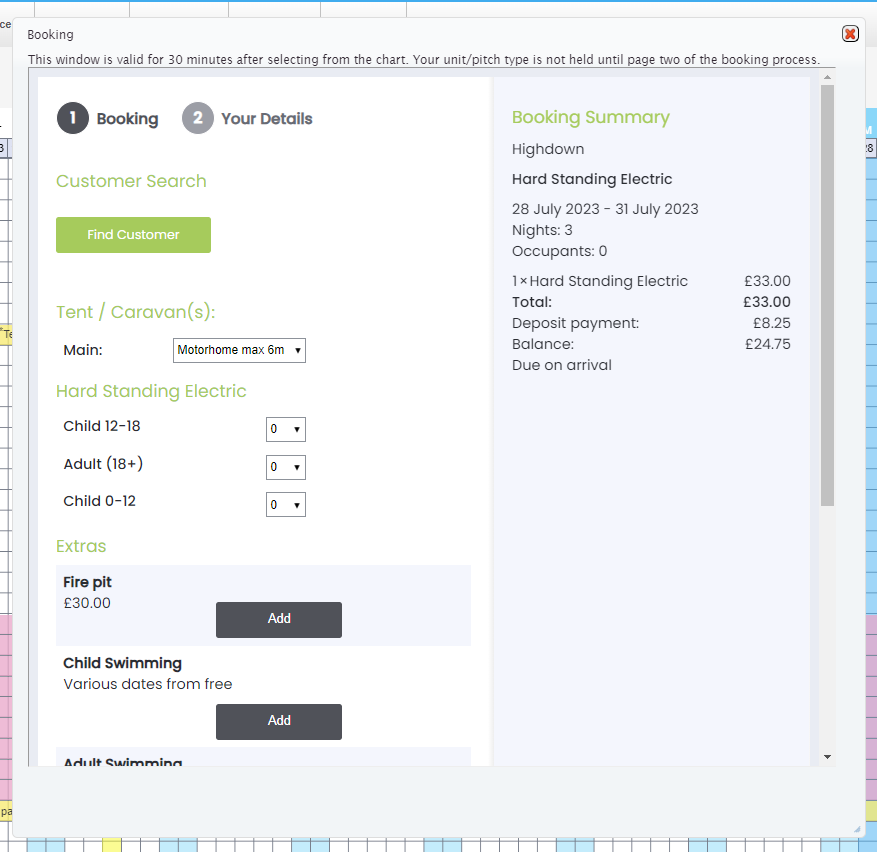The image size is (877, 852).
Task: Click the dialog resize grip corner
Action: (x=856, y=828)
